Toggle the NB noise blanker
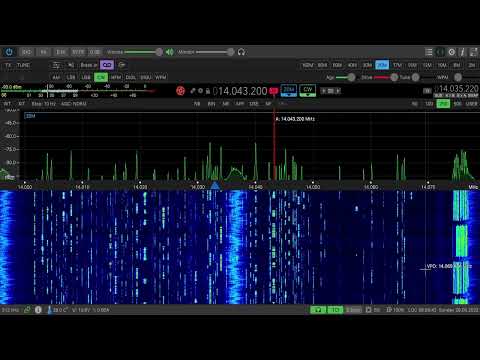This screenshot has width=480, height=360. click(x=197, y=104)
